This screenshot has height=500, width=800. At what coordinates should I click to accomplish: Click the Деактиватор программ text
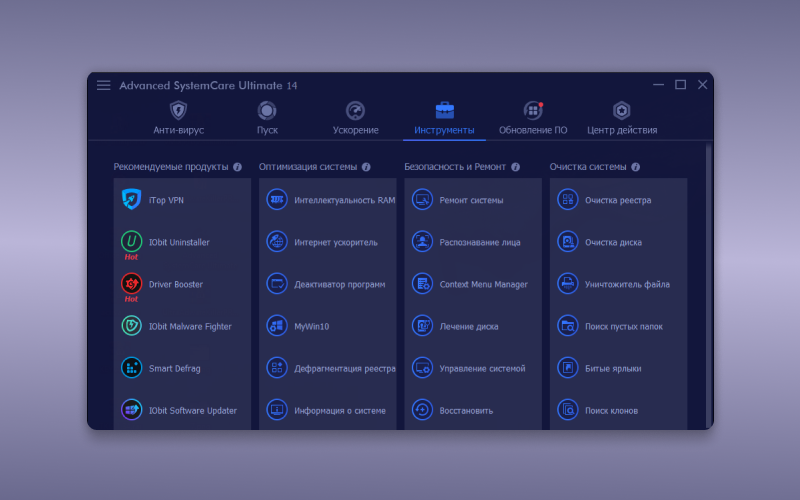pyautogui.click(x=339, y=284)
